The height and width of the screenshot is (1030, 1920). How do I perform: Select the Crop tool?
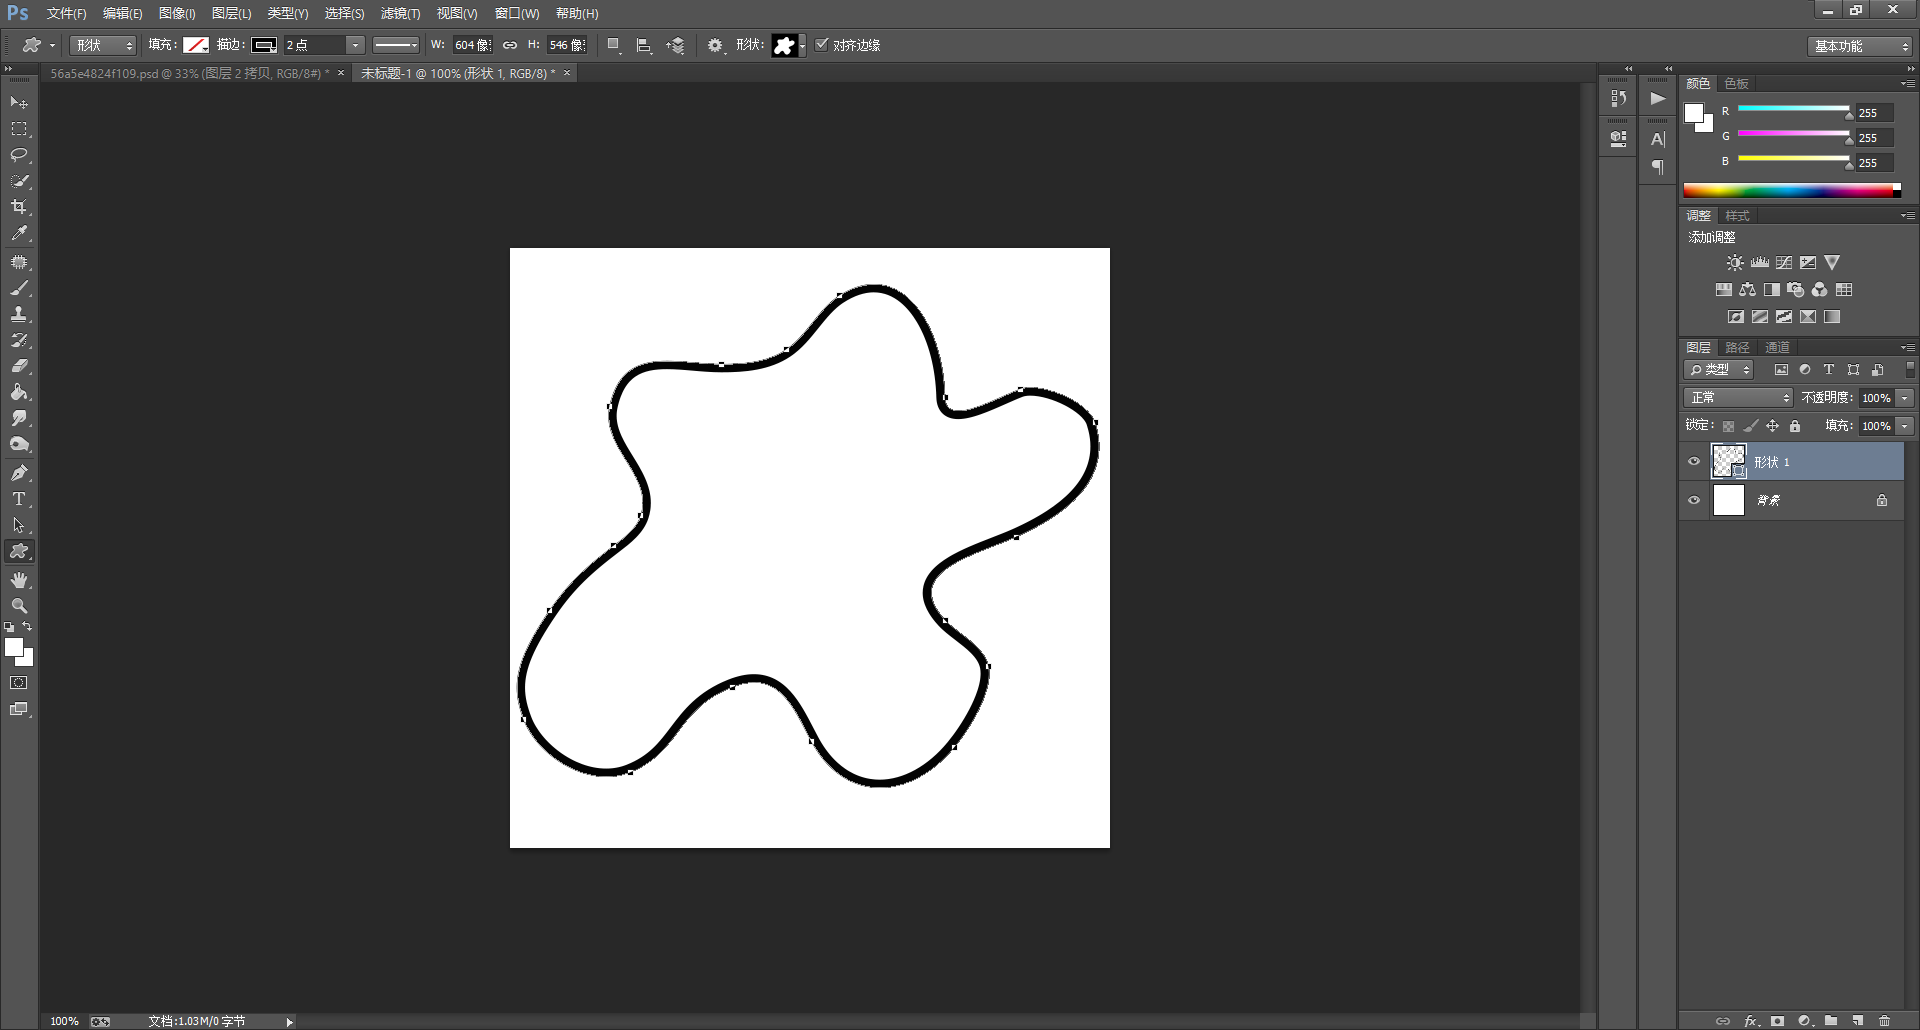click(19, 207)
